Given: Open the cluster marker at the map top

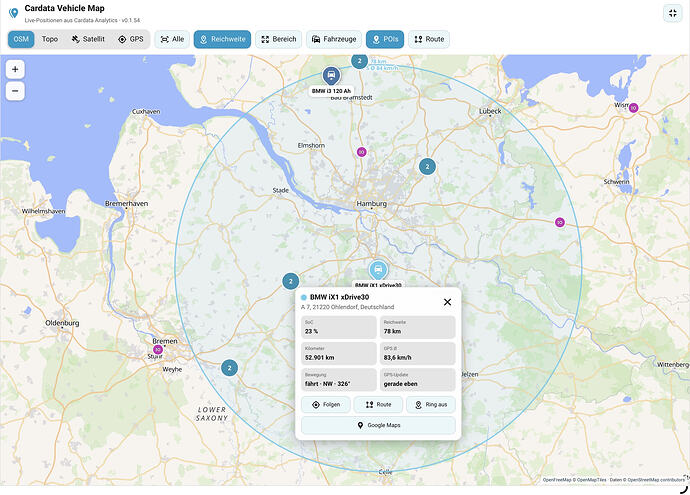Looking at the screenshot, I should pos(360,61).
